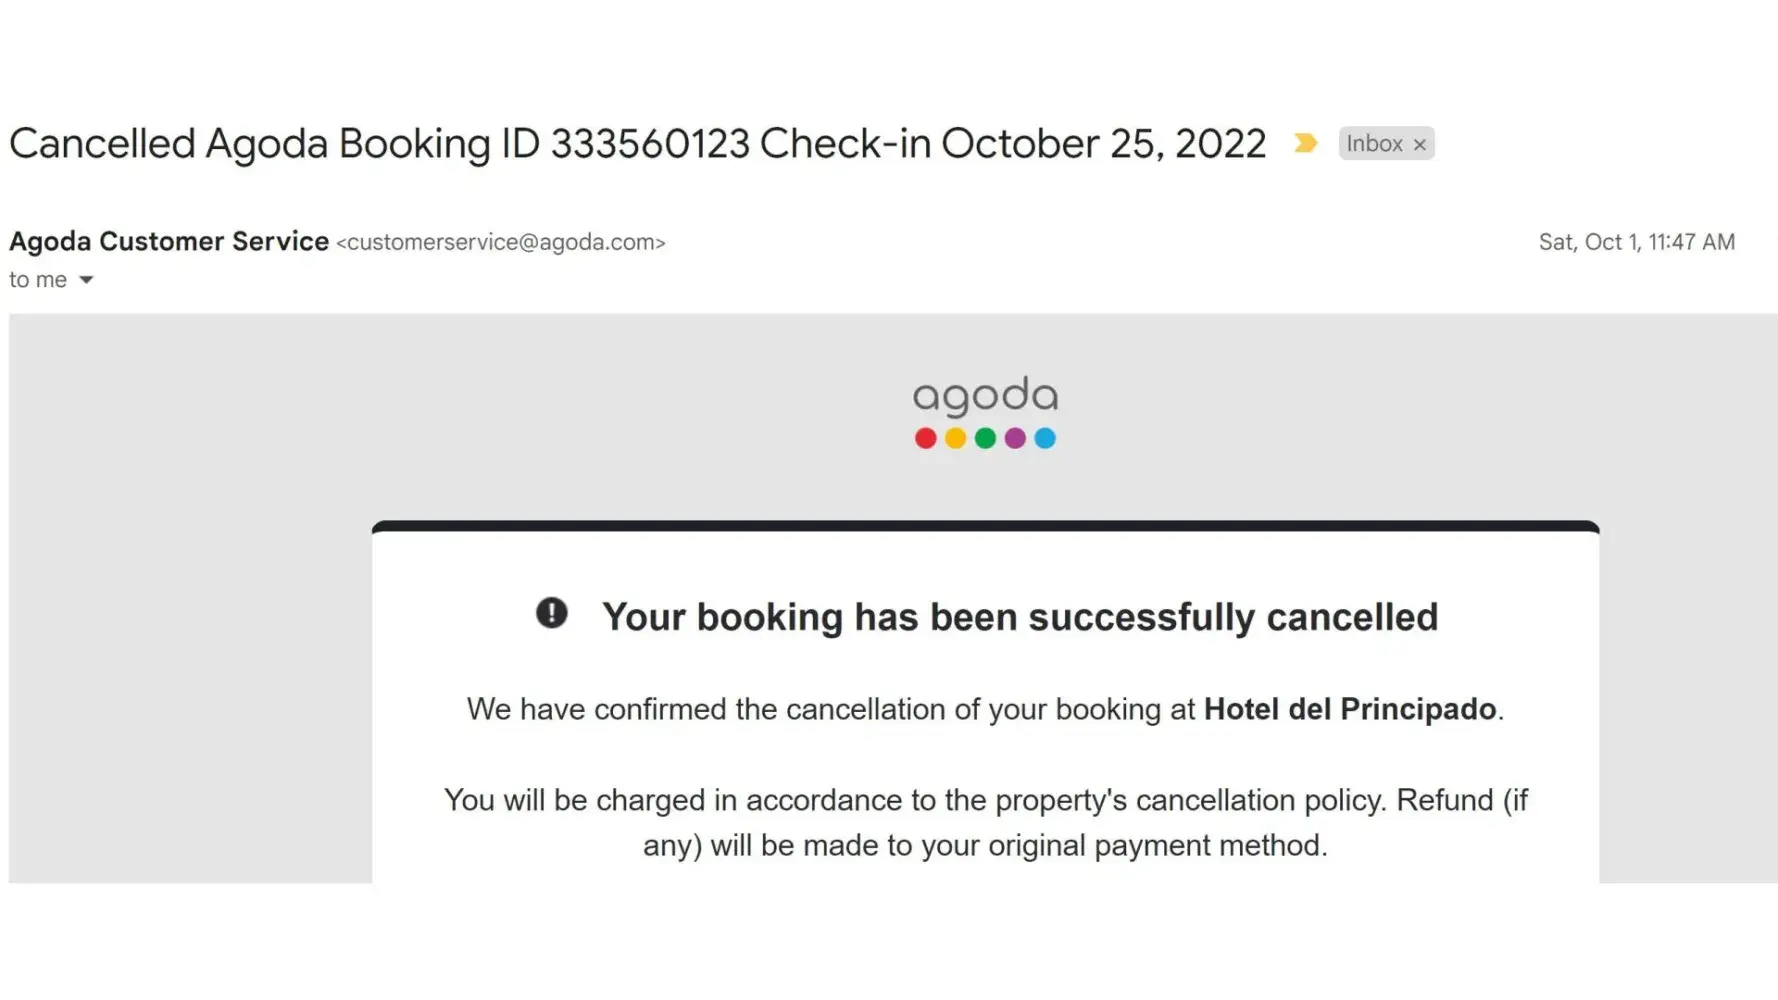Click the "to me" recipient text
Screen dimensions: 1778x1000
click(38, 280)
